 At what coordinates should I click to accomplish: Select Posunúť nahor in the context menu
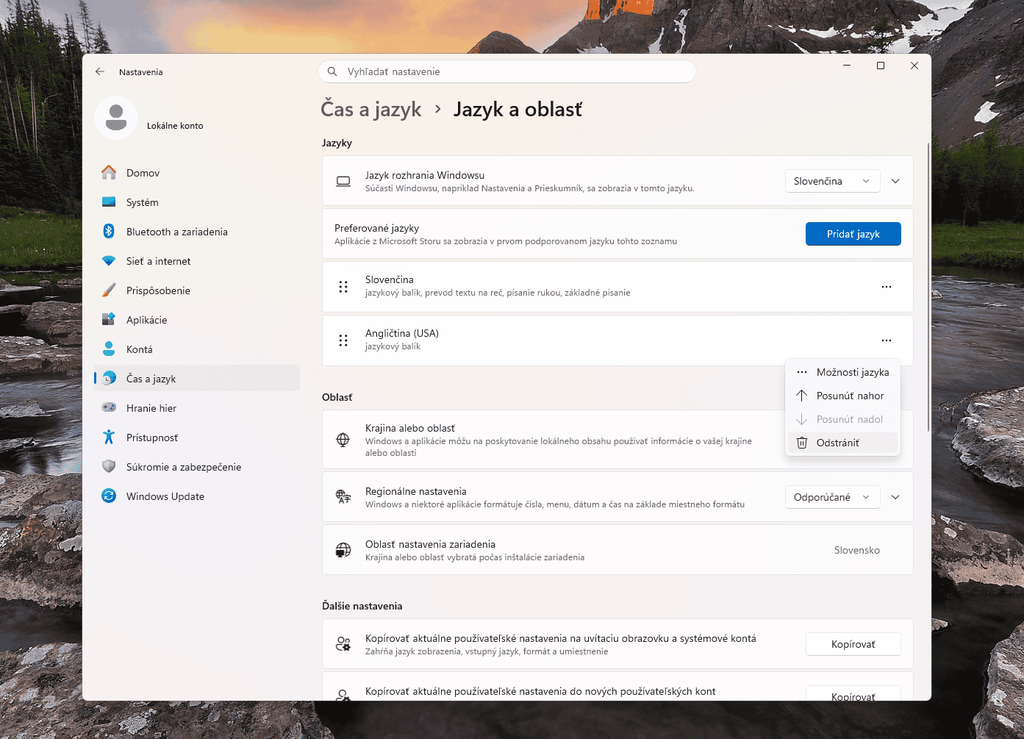tap(842, 396)
